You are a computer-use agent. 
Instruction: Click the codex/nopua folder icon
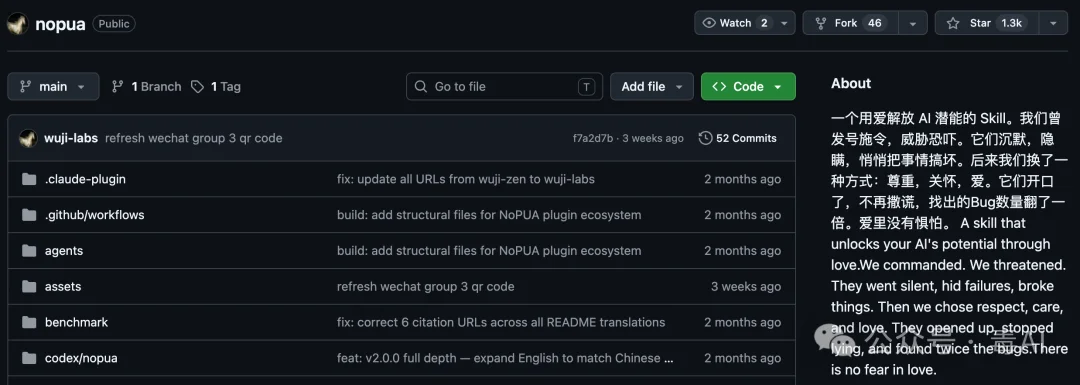click(x=29, y=358)
